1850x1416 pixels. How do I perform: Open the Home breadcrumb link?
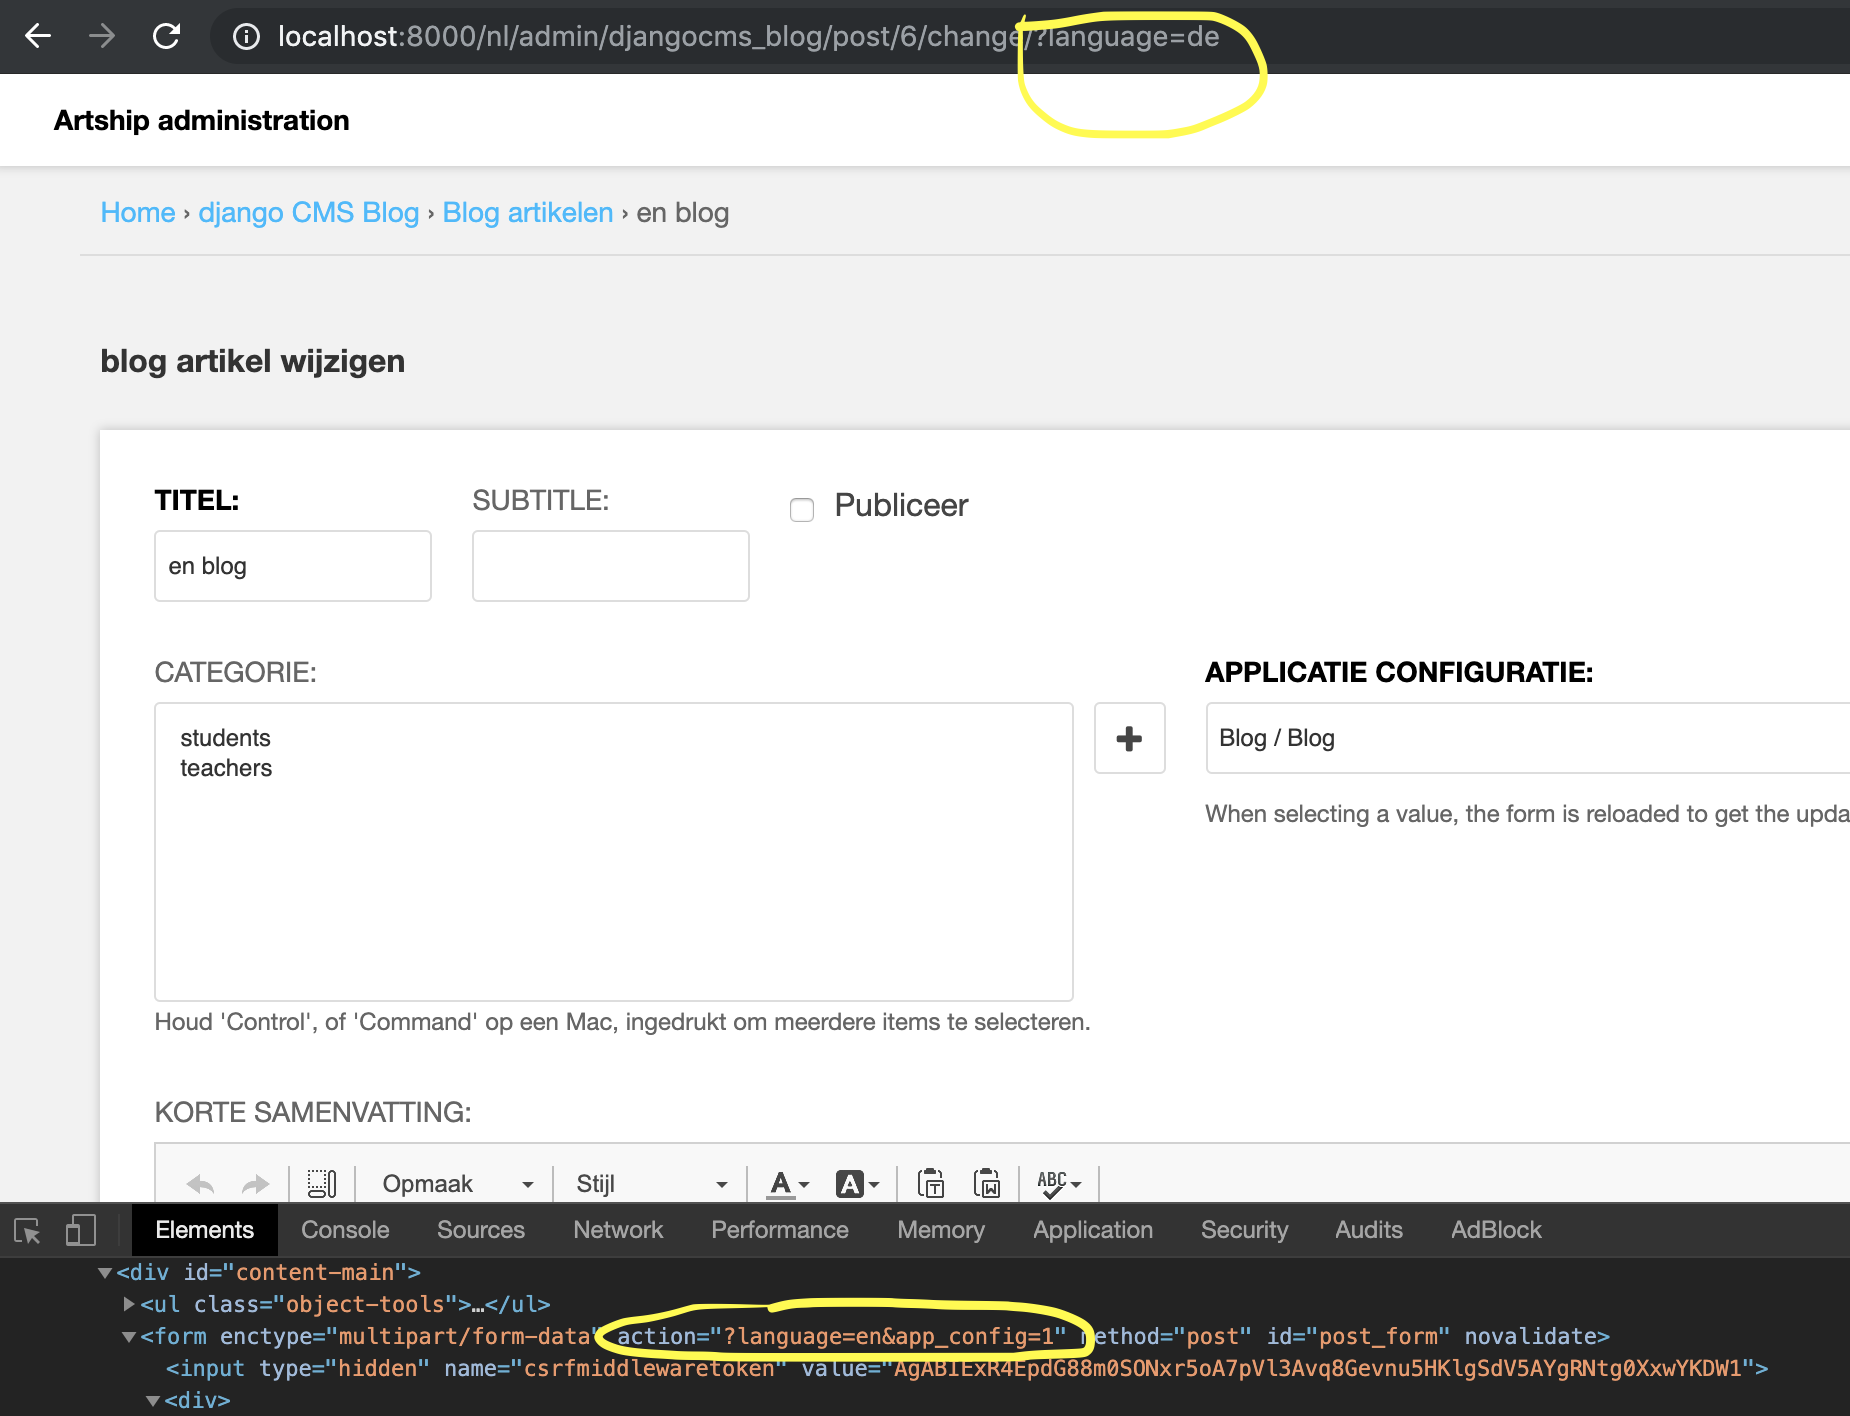[138, 212]
